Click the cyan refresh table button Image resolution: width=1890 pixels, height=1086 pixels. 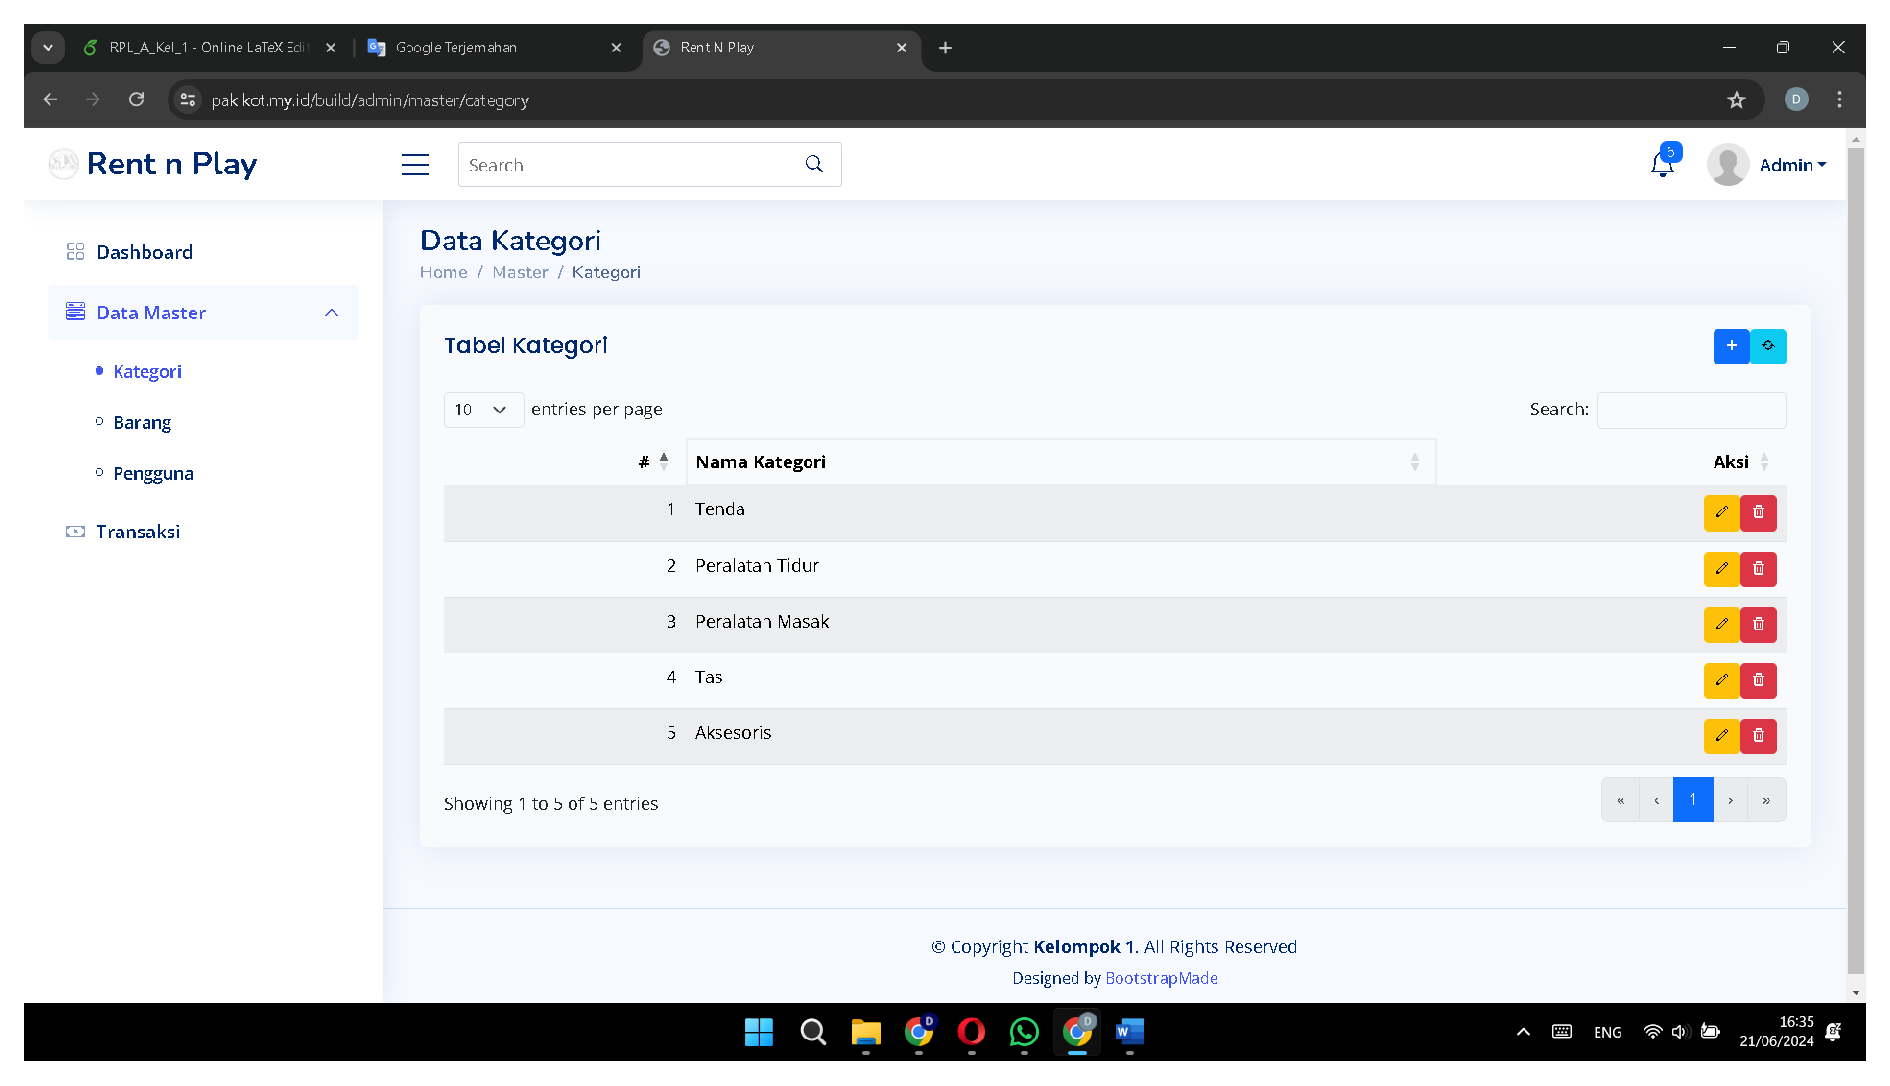[x=1768, y=346]
